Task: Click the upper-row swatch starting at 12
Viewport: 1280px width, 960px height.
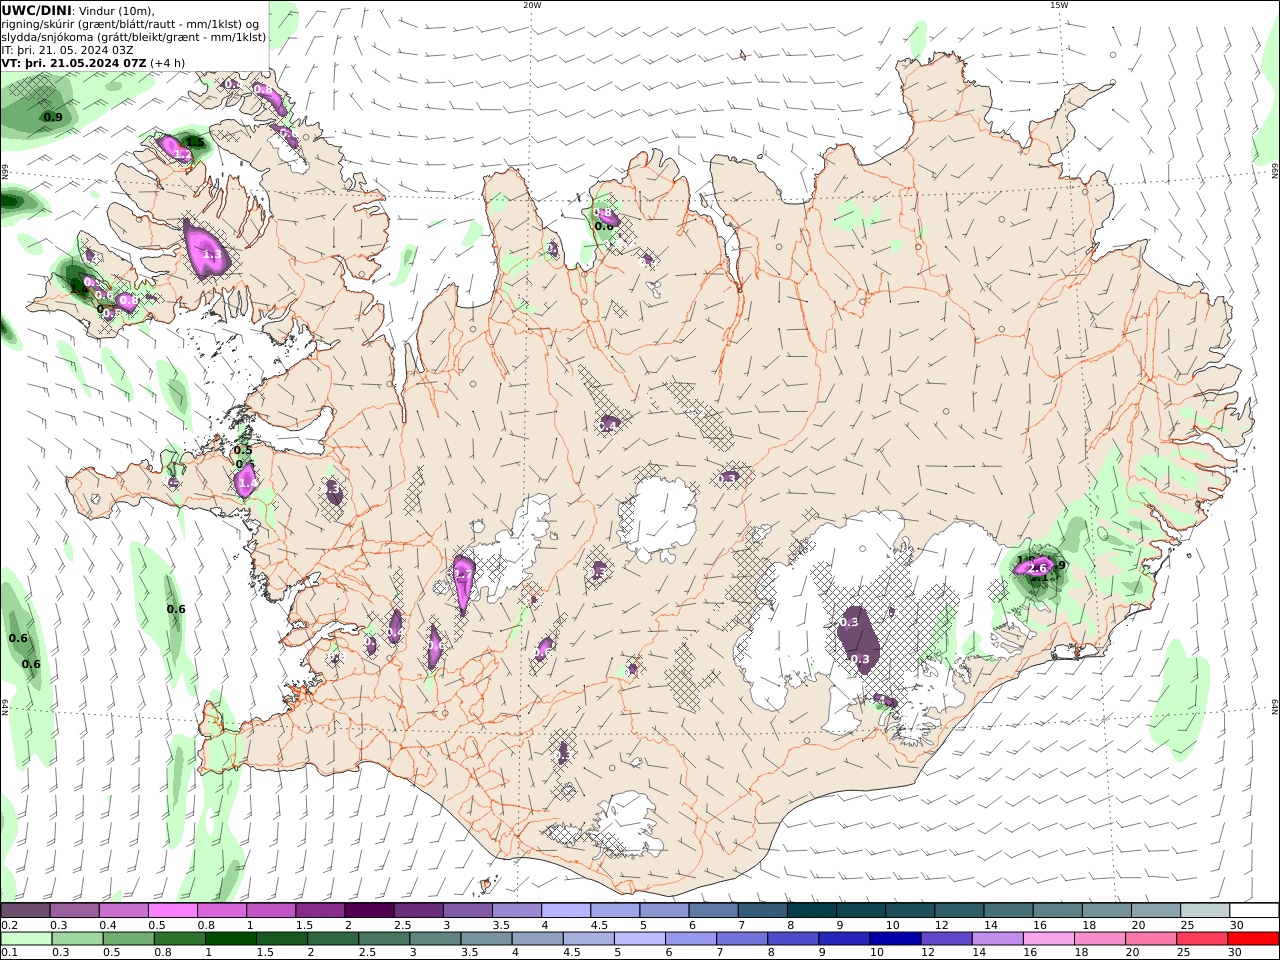Action: tap(958, 911)
